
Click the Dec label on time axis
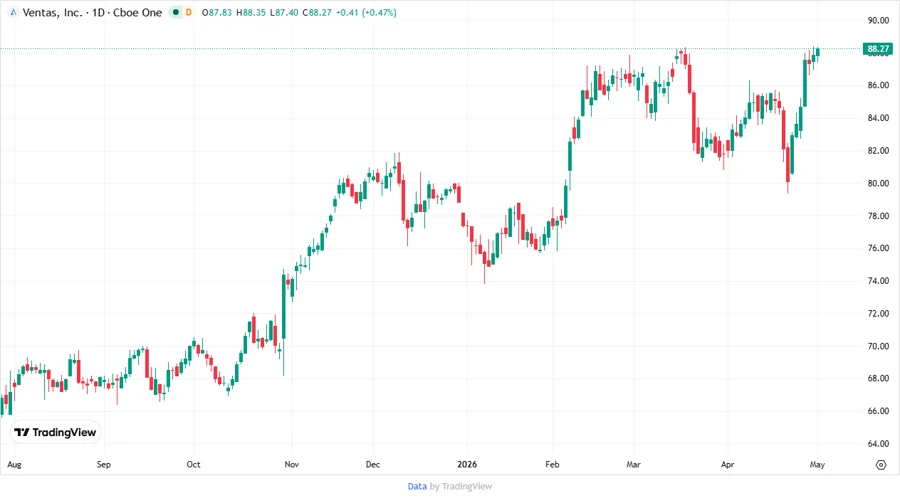tap(373, 465)
